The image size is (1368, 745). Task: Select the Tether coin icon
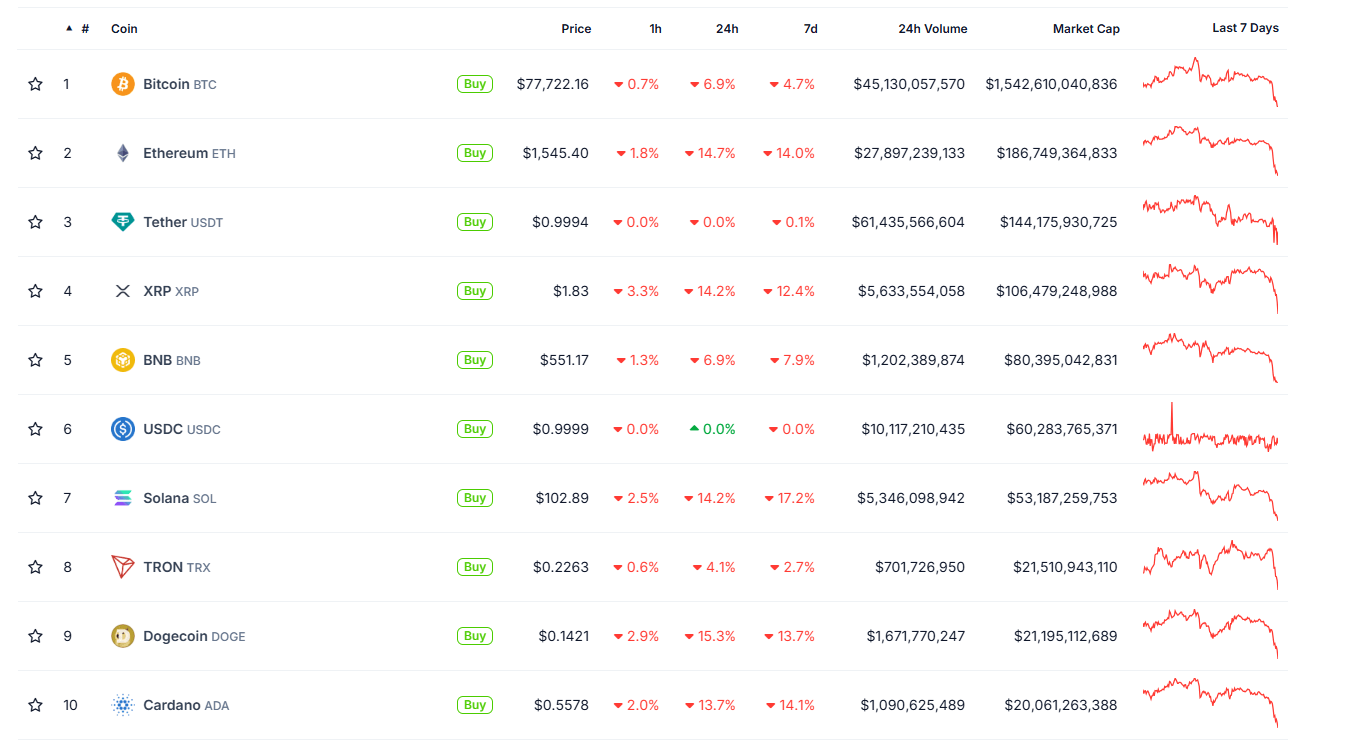point(122,222)
